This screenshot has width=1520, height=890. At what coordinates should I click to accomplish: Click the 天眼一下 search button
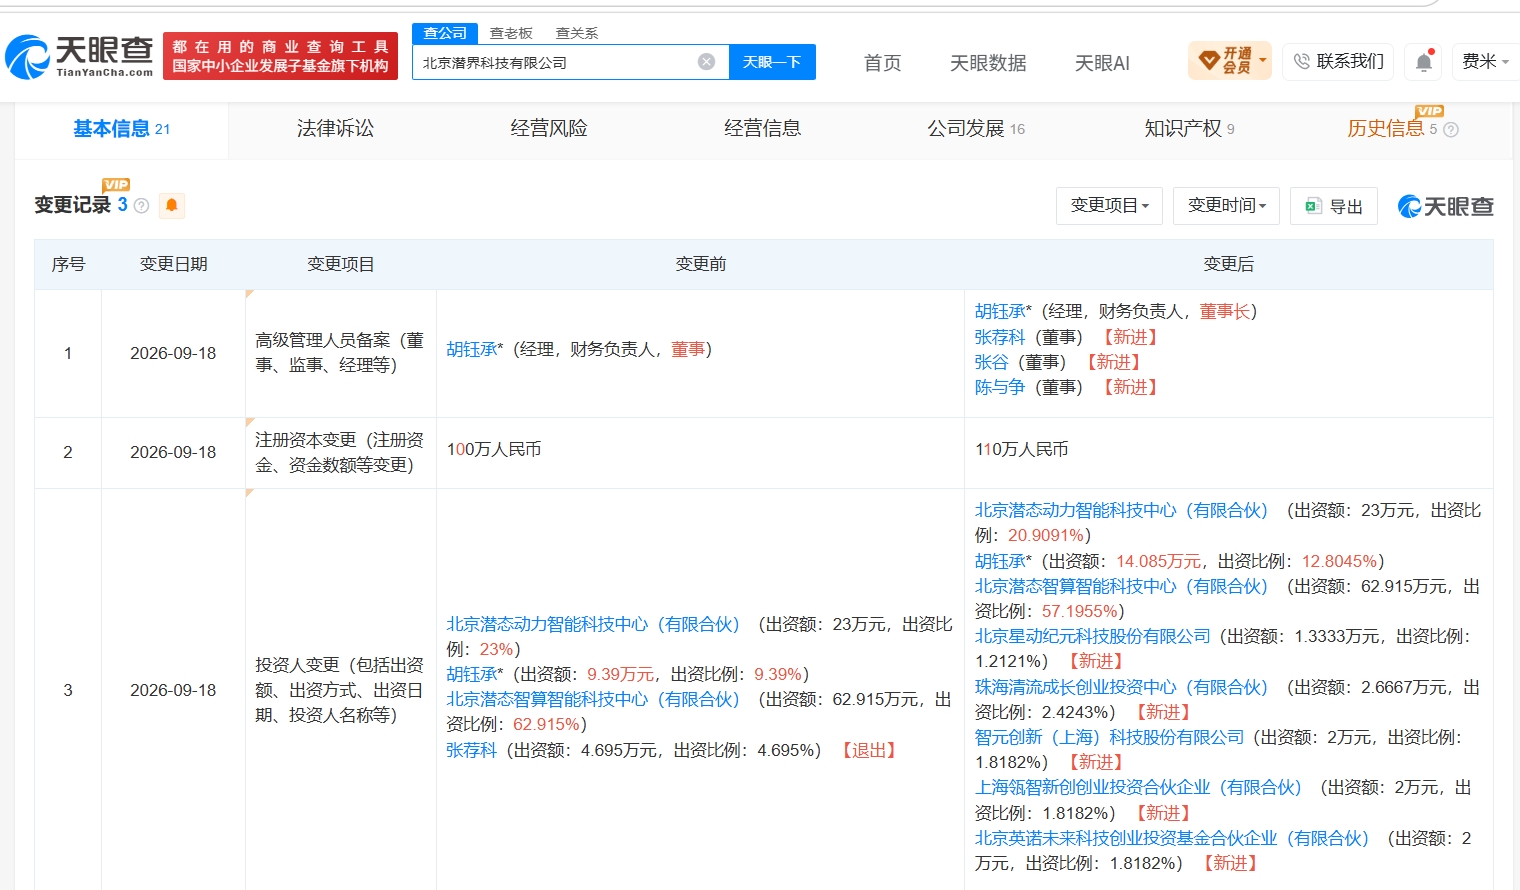pos(772,62)
